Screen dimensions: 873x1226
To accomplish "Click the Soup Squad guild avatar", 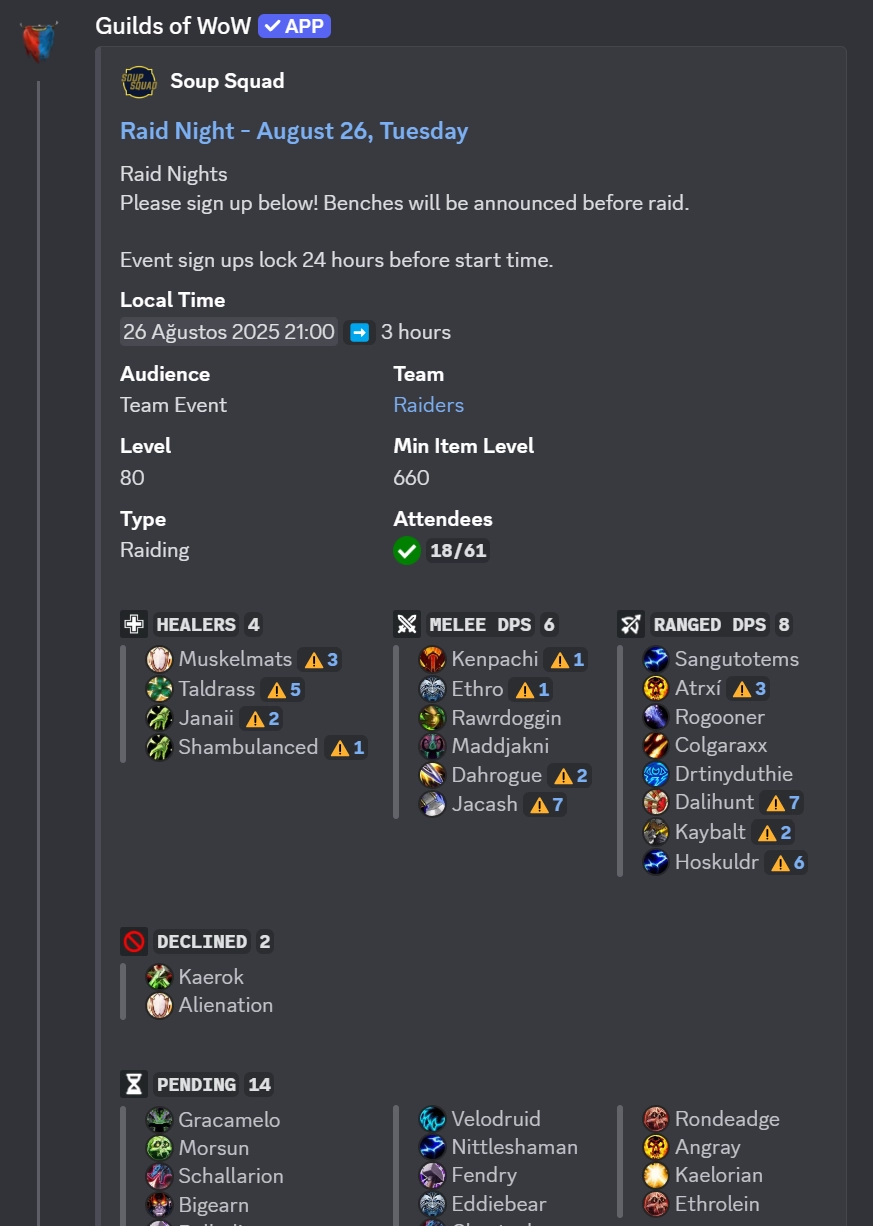I will 138,81.
